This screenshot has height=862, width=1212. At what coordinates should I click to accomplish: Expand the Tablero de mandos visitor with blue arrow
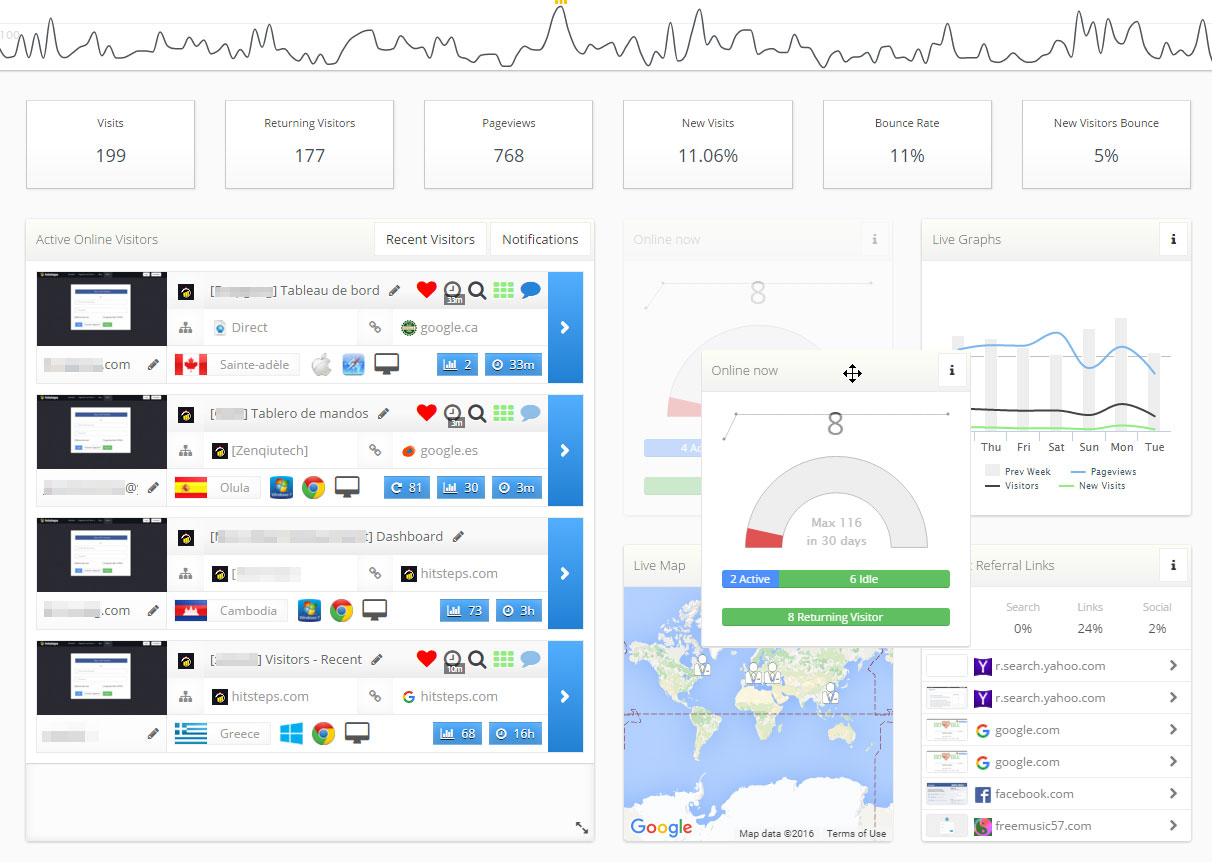[565, 450]
